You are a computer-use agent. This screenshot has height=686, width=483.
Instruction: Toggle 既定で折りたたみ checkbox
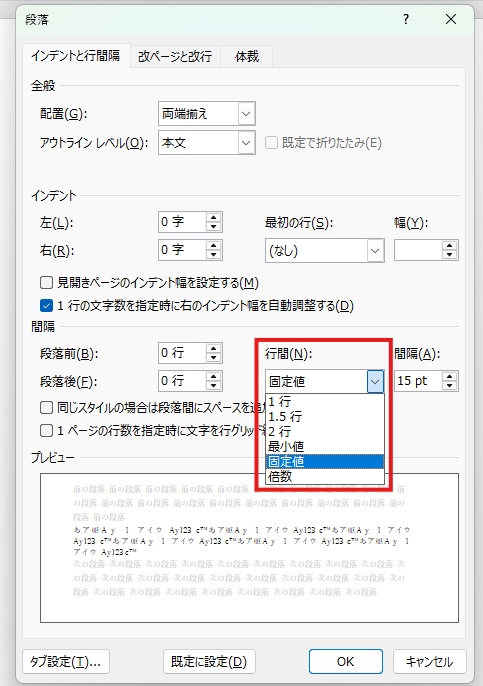(x=271, y=143)
